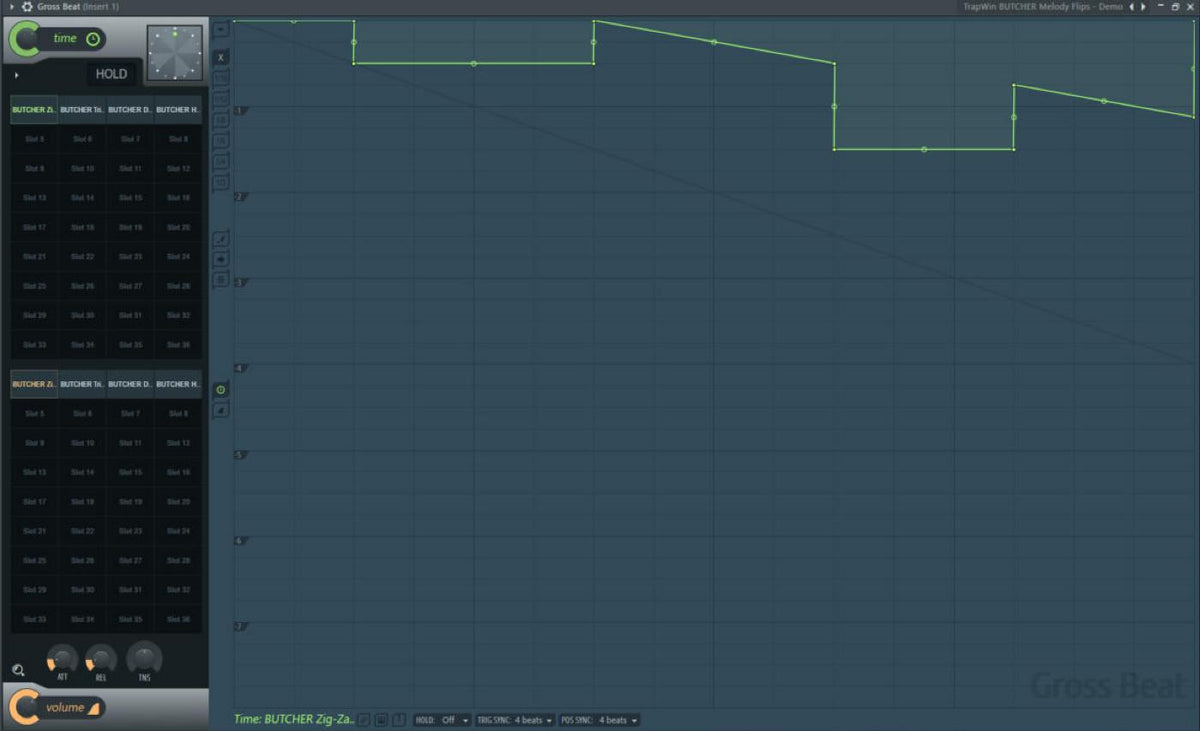Select the orange-highlighted BUTCHER Zi.. volume slot
The height and width of the screenshot is (731, 1200).
pos(34,384)
